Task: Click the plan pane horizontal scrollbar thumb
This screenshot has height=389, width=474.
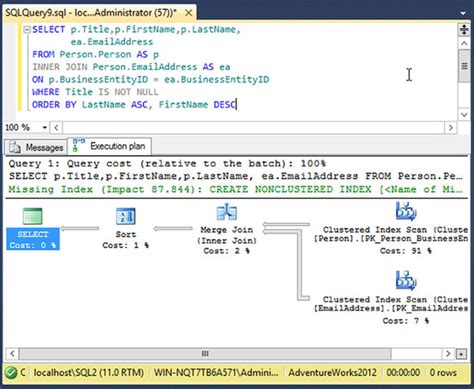Action: pyautogui.click(x=205, y=353)
